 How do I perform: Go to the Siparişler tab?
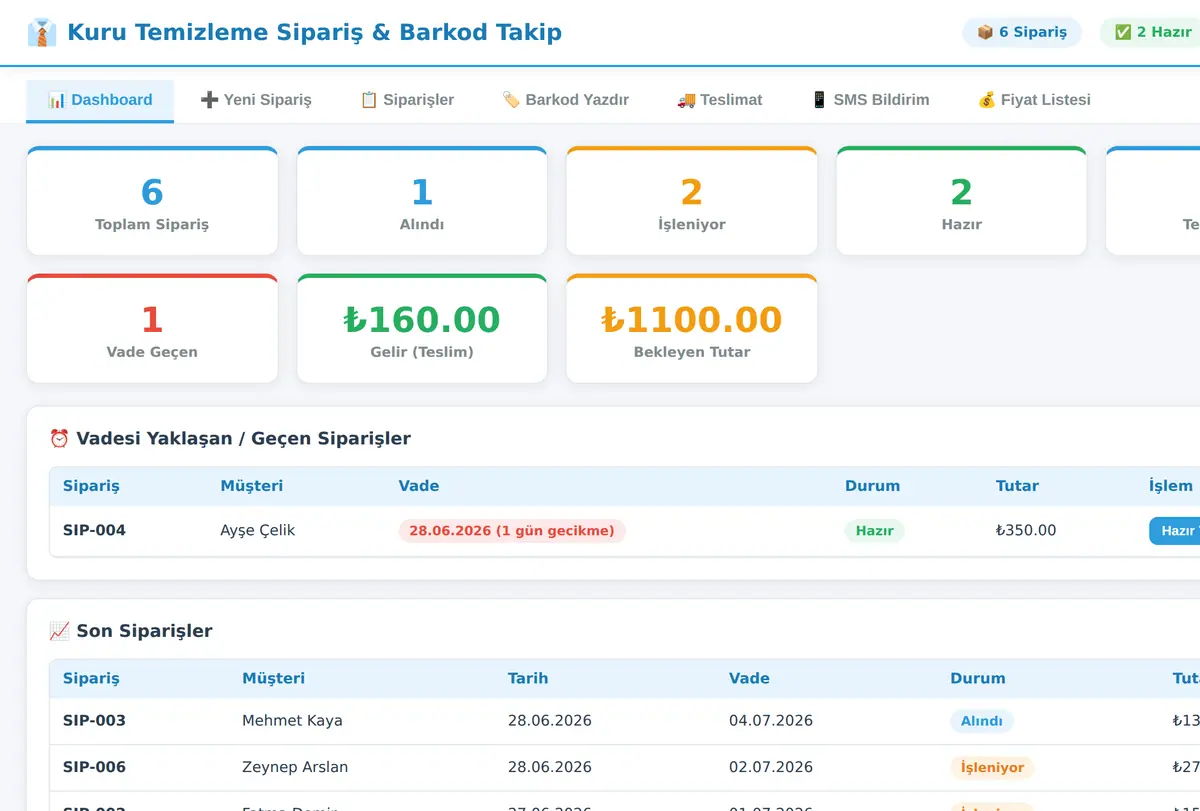[407, 100]
